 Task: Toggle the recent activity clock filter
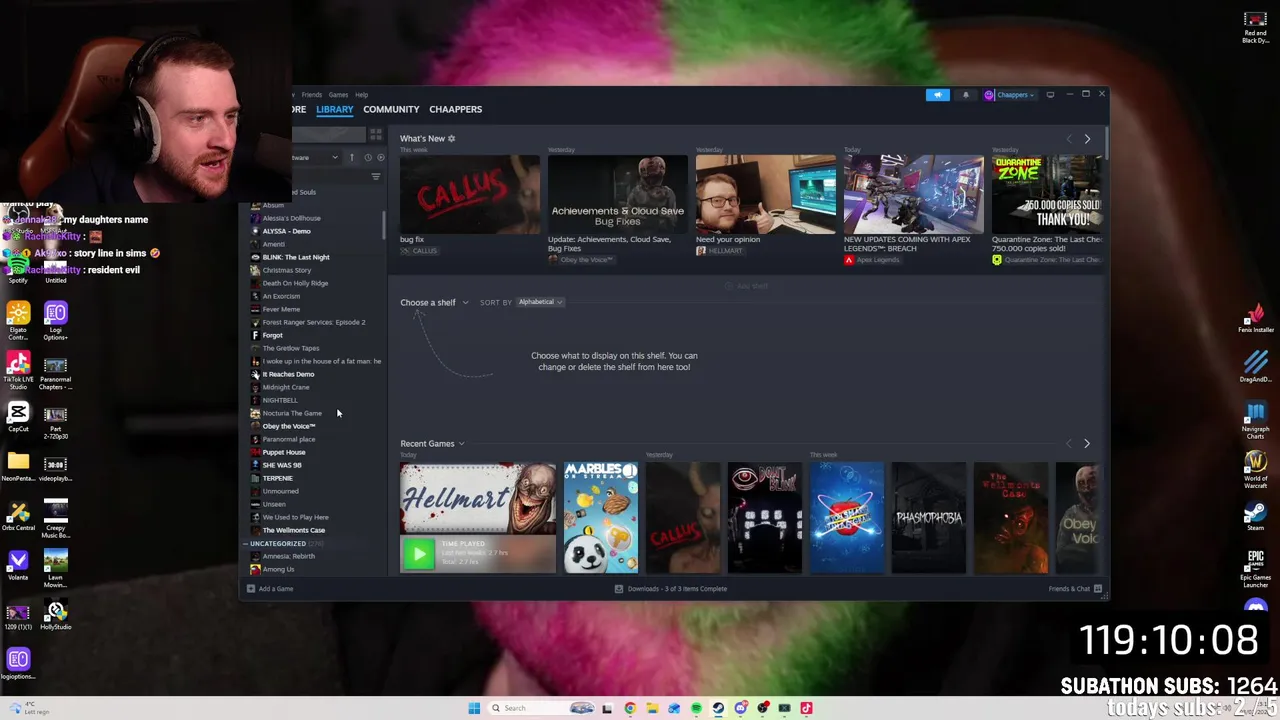click(367, 157)
